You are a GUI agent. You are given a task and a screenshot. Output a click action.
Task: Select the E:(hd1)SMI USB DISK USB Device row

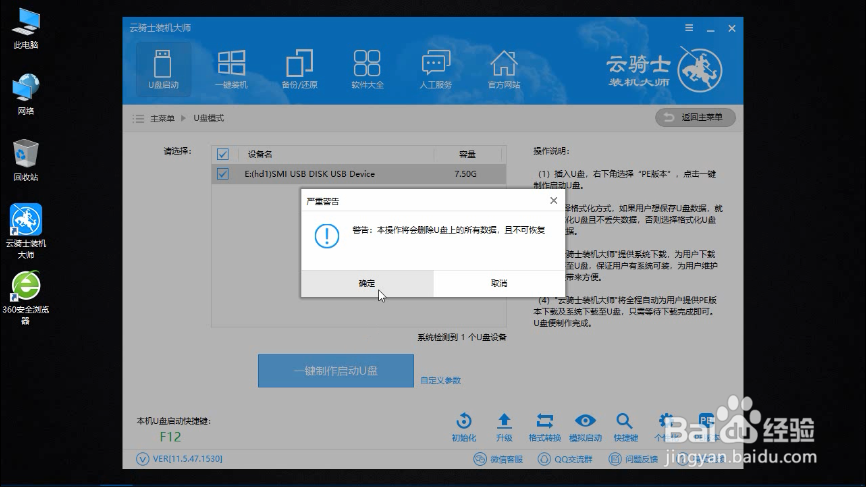(x=358, y=174)
